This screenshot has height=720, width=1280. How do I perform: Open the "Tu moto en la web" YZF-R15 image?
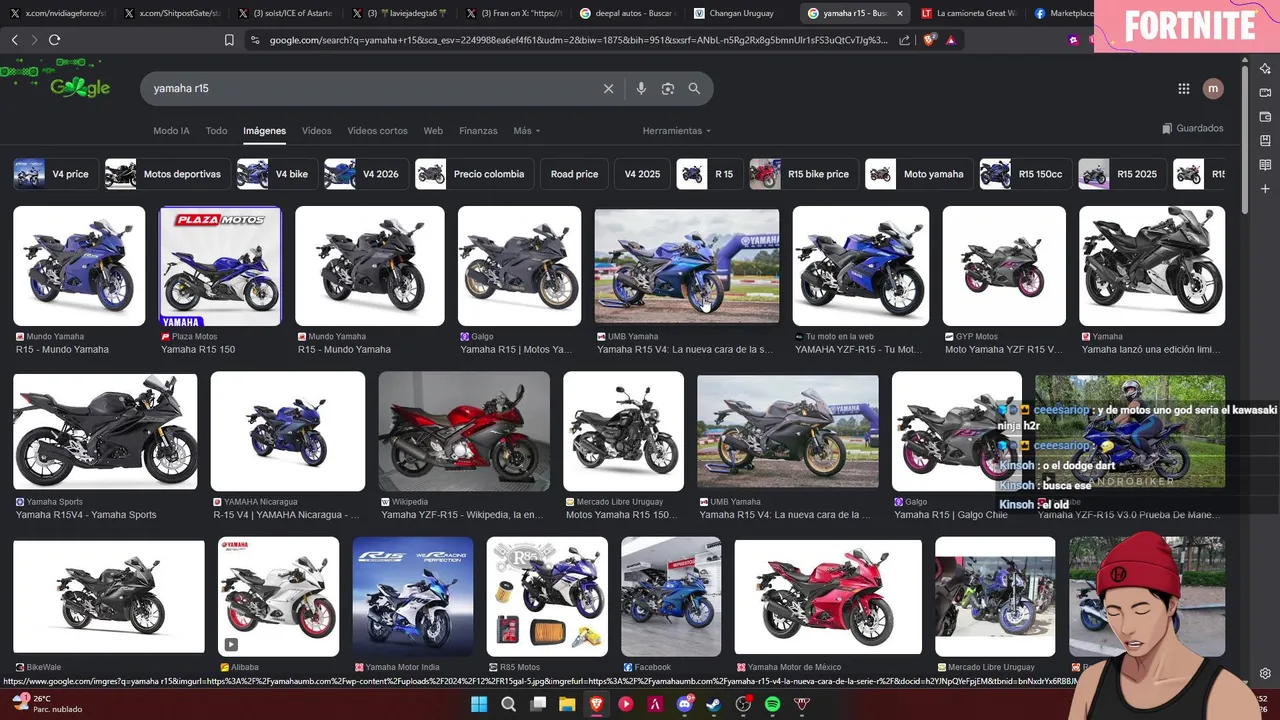tap(860, 266)
